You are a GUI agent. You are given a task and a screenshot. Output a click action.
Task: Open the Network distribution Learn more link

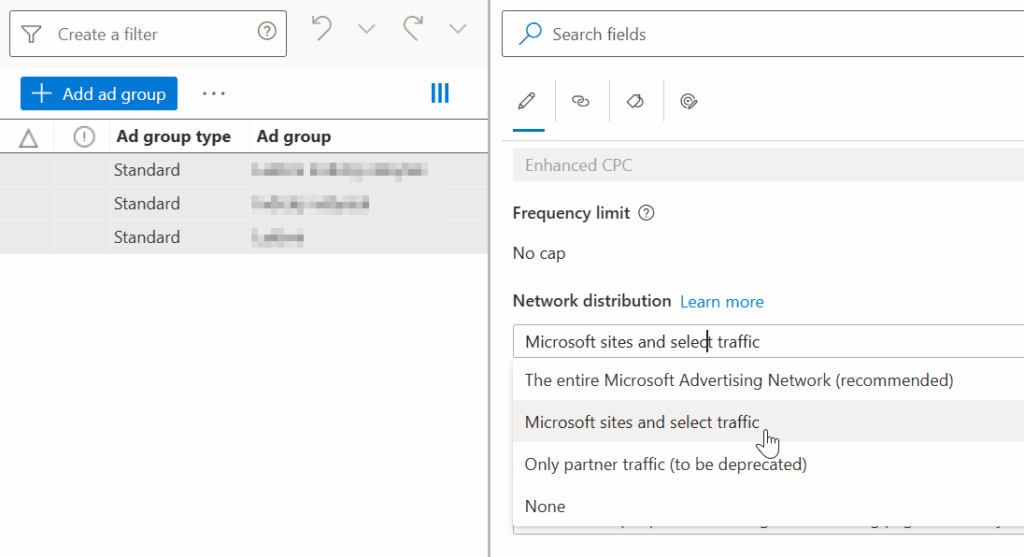(x=722, y=302)
